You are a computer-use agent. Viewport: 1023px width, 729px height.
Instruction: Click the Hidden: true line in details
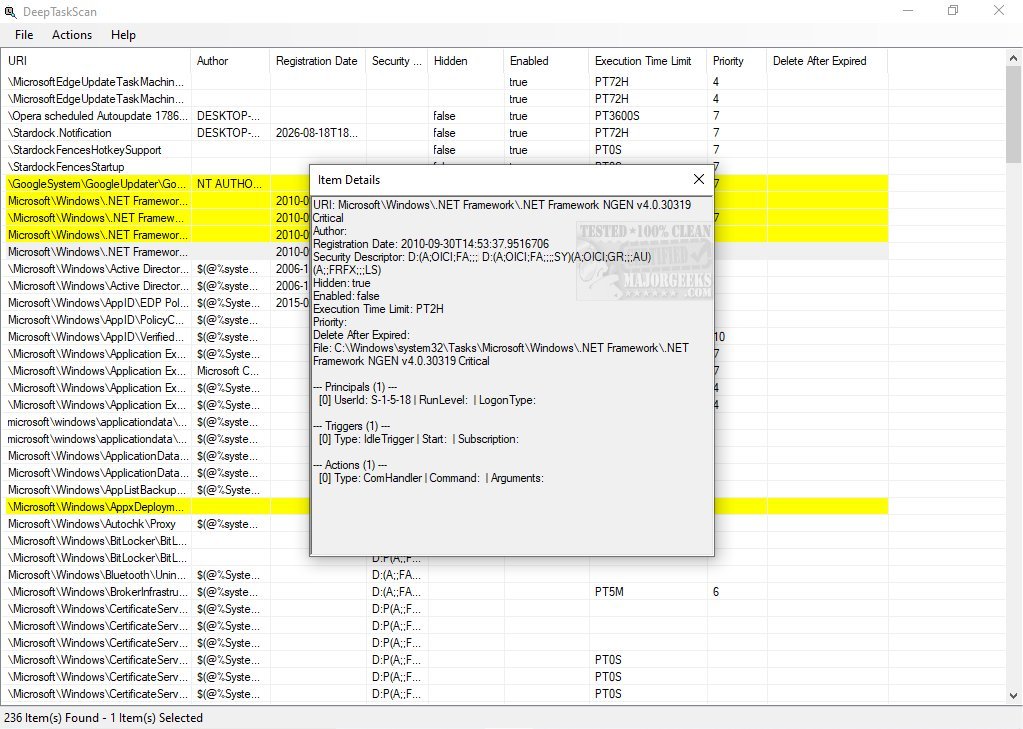pyautogui.click(x=342, y=283)
